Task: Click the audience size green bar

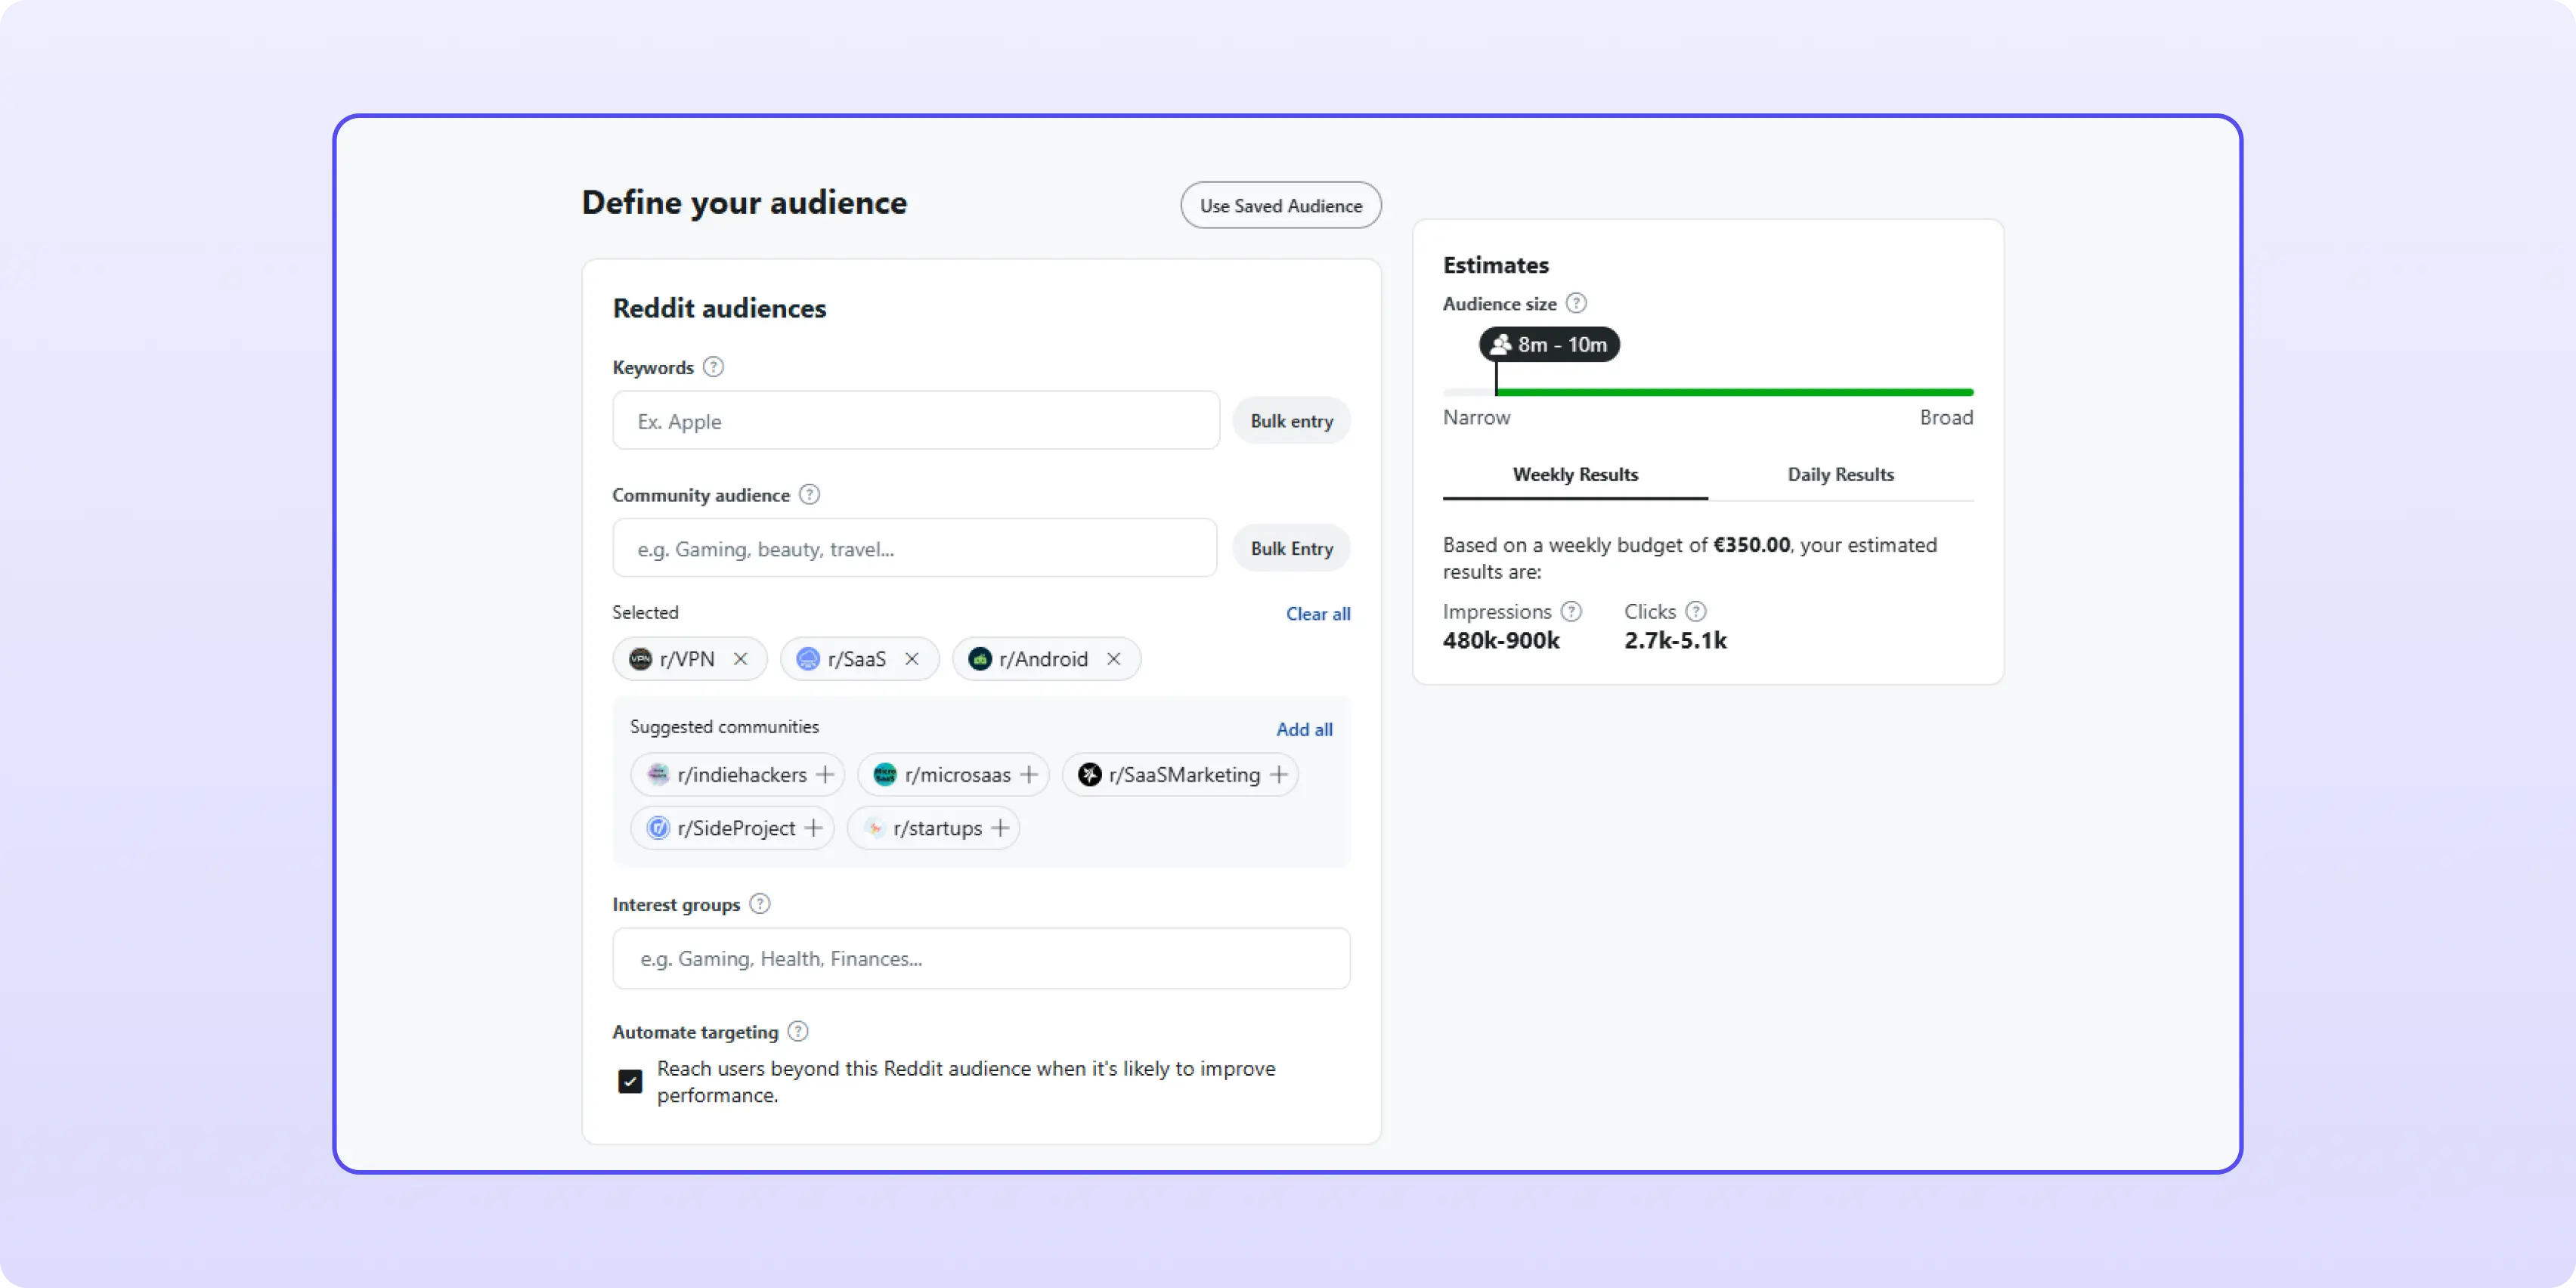Action: coord(1734,392)
